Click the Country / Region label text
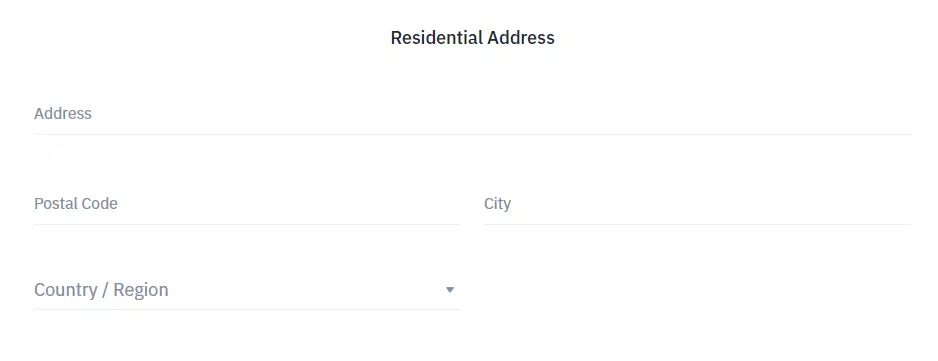Image resolution: width=938 pixels, height=361 pixels. [x=101, y=290]
